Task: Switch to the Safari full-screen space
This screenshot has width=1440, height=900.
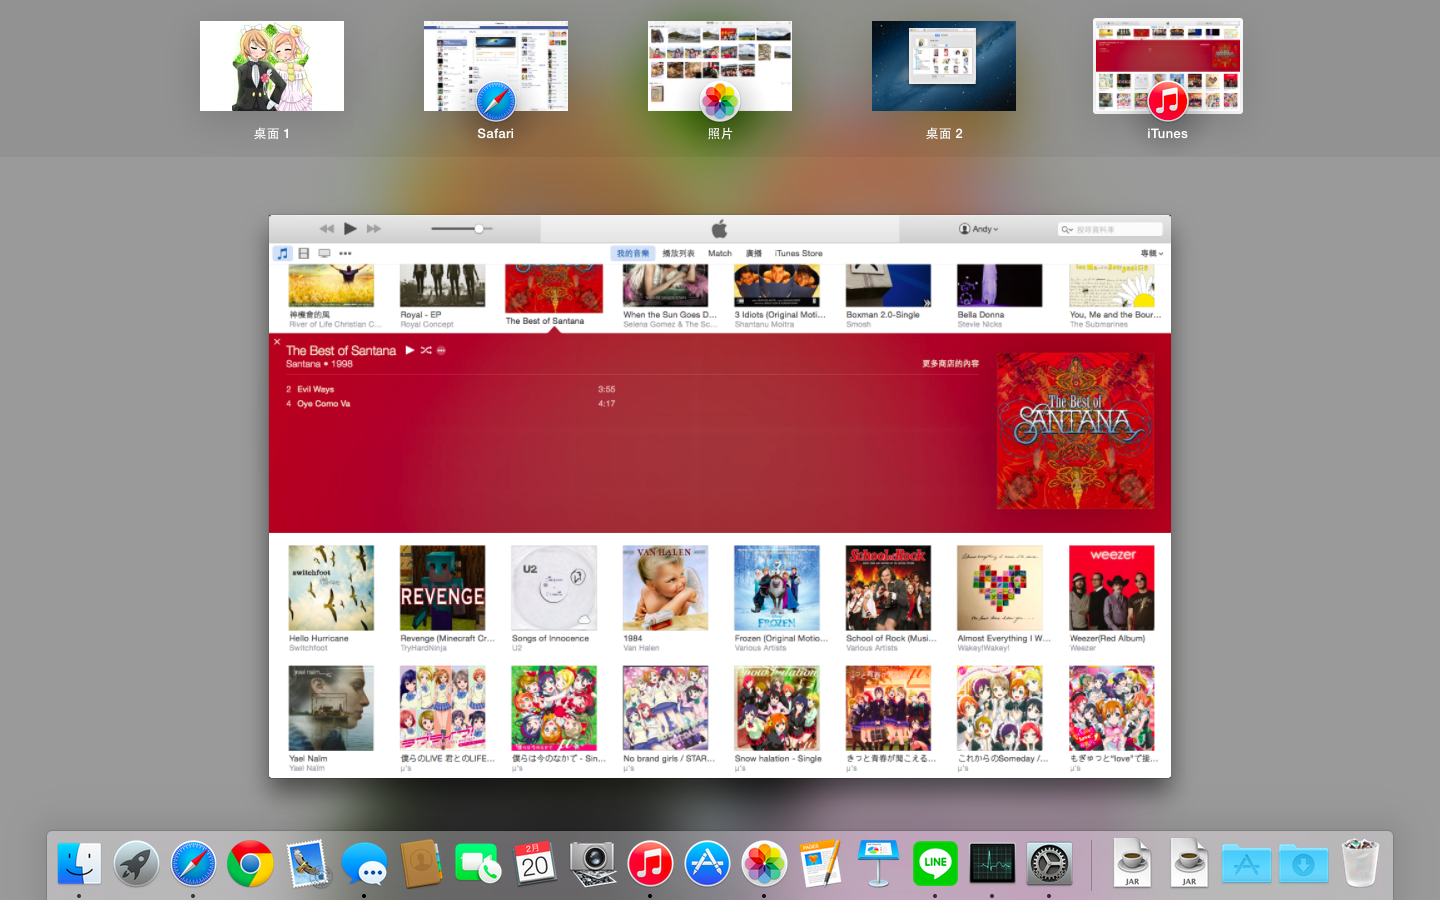Action: (496, 66)
